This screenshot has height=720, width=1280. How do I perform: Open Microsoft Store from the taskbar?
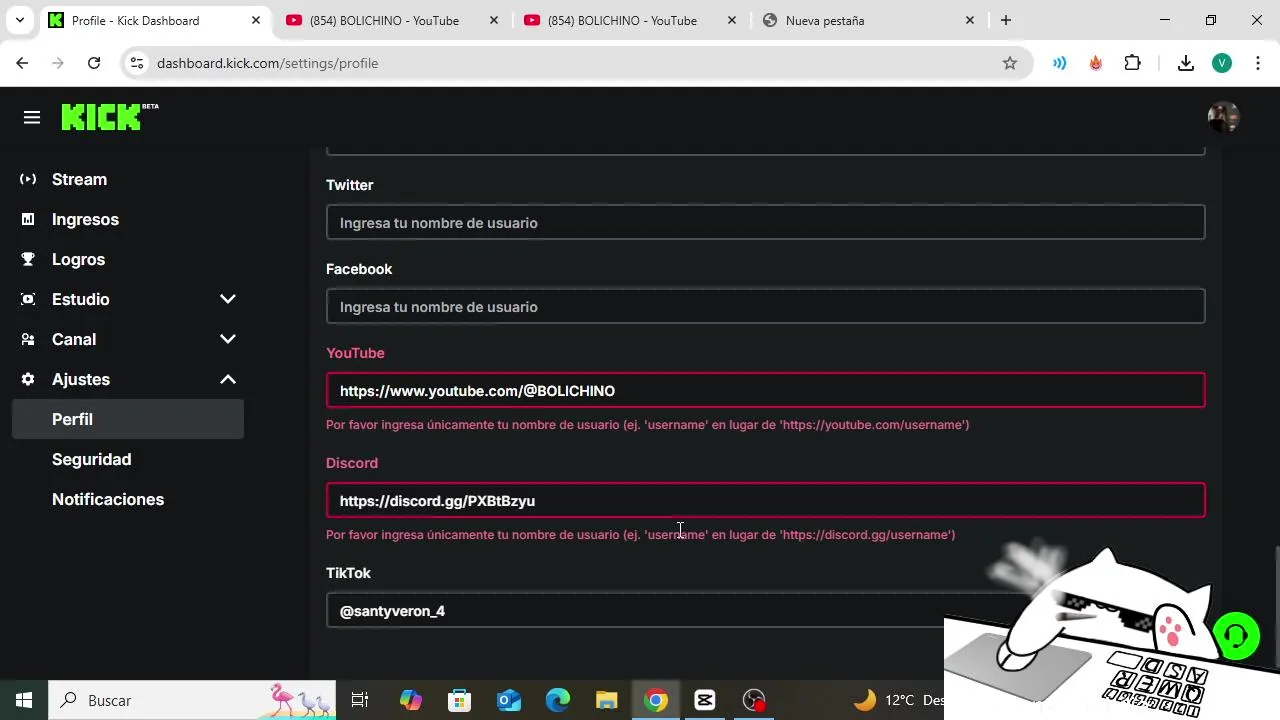(x=459, y=700)
